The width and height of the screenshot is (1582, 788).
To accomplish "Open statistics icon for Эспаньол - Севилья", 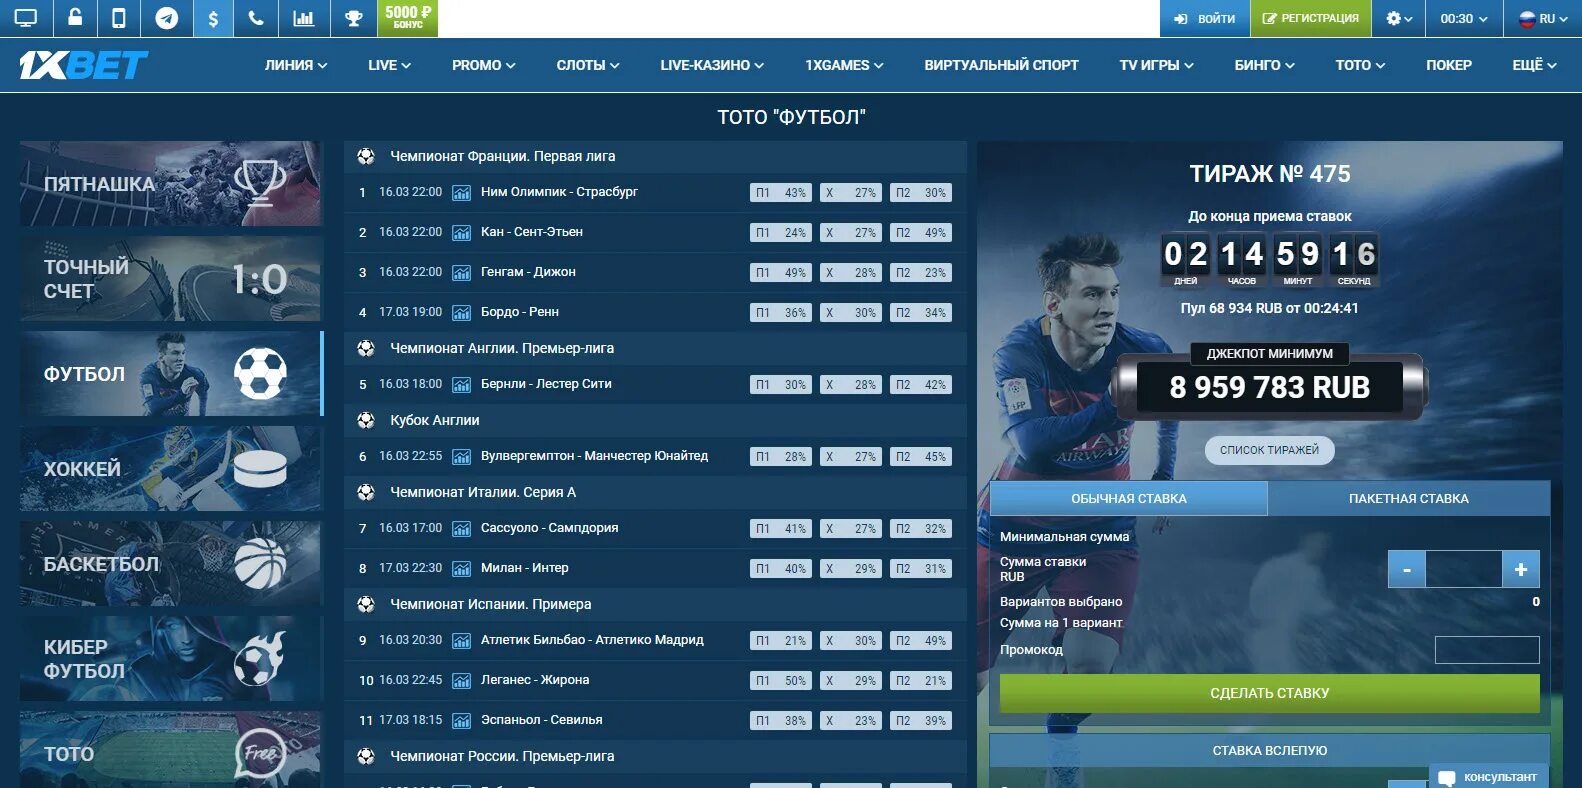I will point(461,721).
